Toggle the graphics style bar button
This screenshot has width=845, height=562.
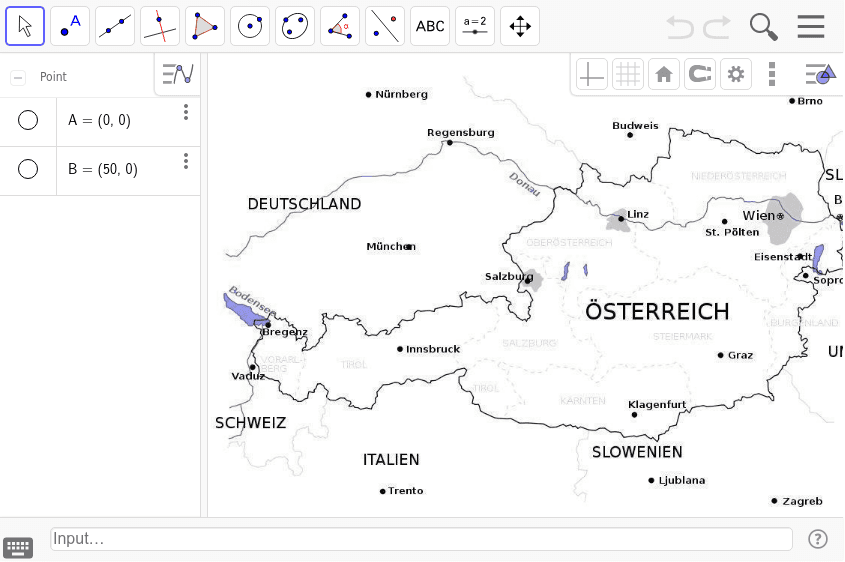click(820, 74)
